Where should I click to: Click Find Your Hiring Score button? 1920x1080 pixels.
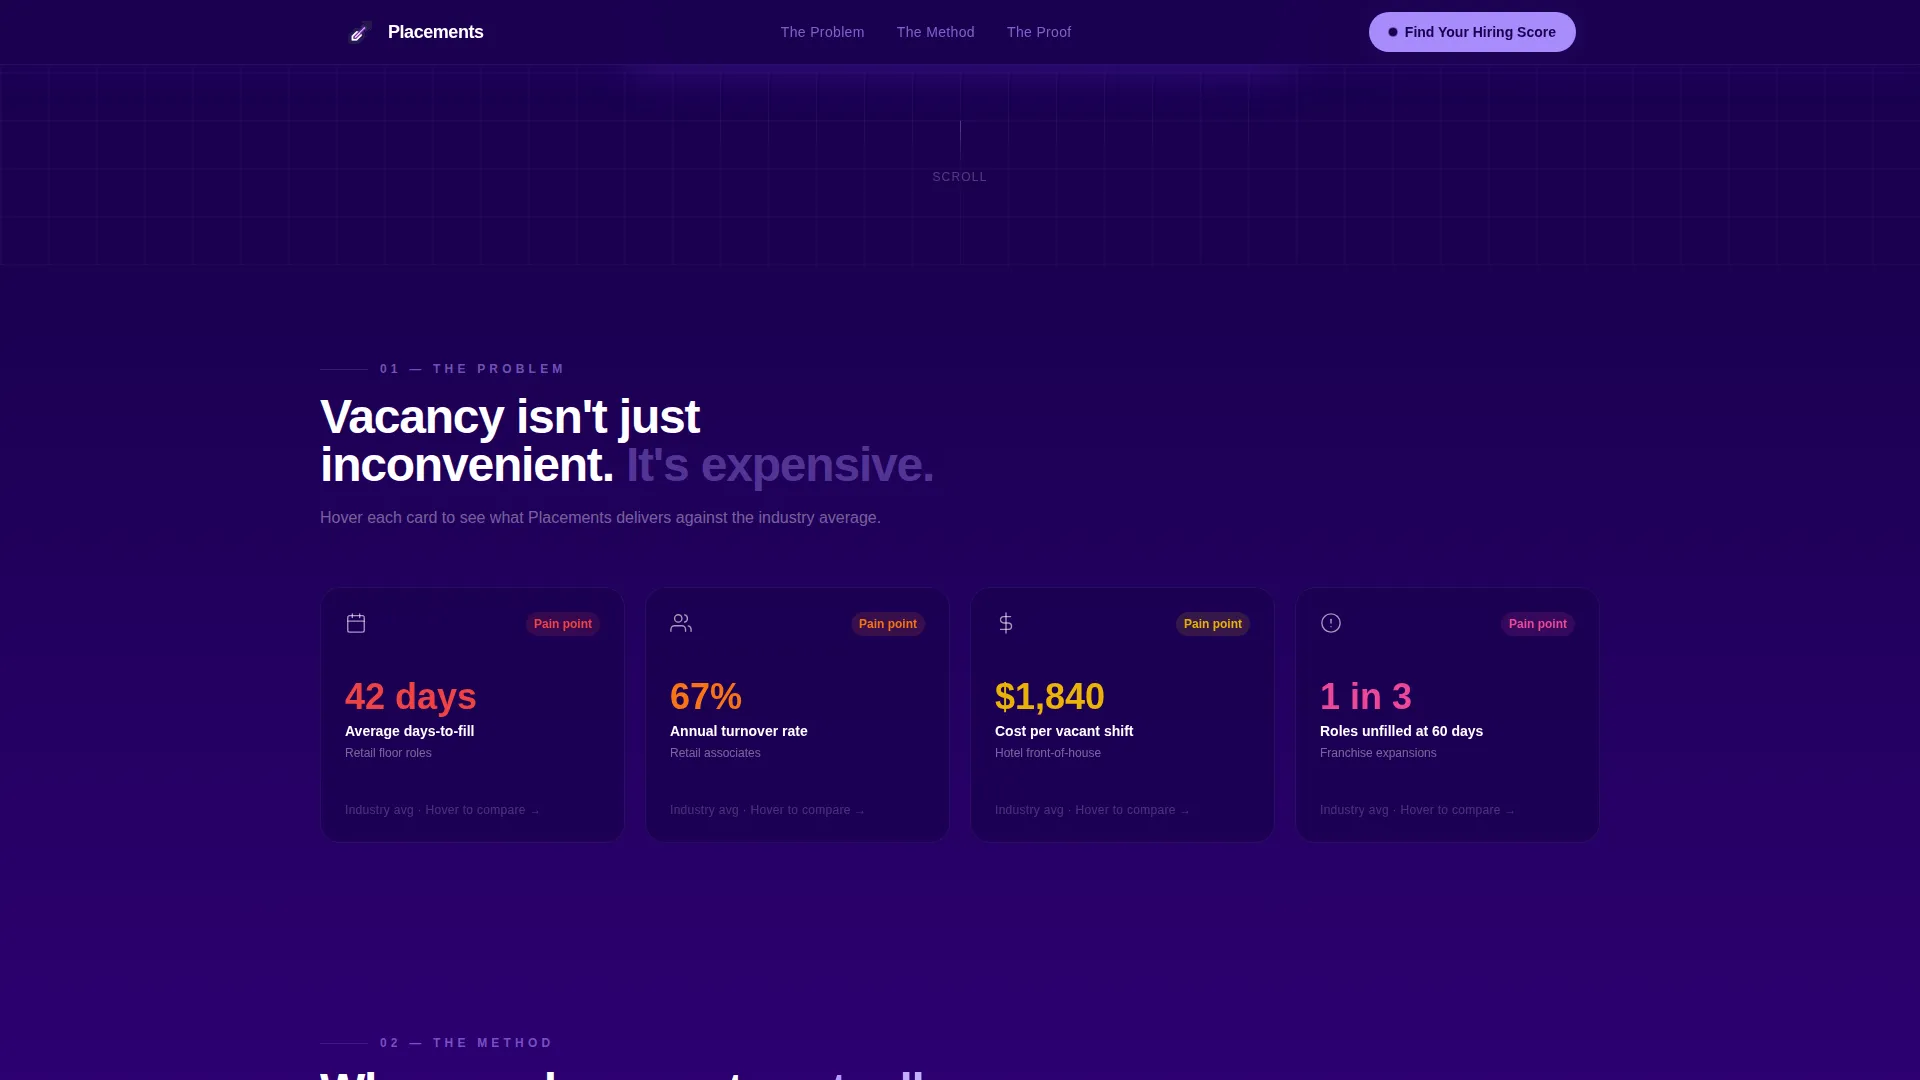point(1472,32)
